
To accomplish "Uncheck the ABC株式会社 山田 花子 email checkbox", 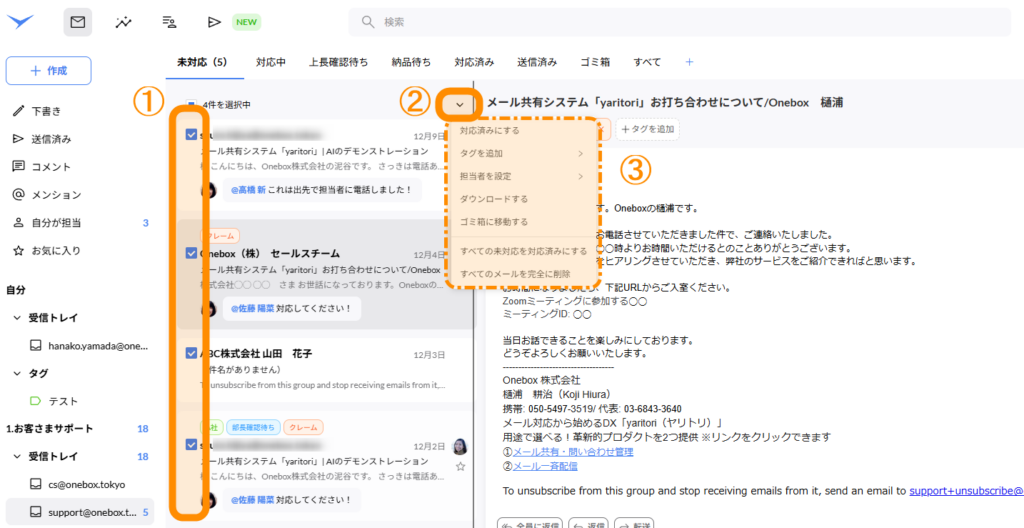I will tap(191, 353).
